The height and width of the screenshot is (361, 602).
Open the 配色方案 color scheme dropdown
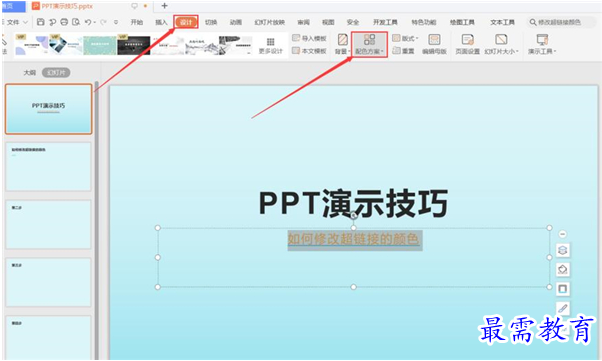(x=369, y=45)
